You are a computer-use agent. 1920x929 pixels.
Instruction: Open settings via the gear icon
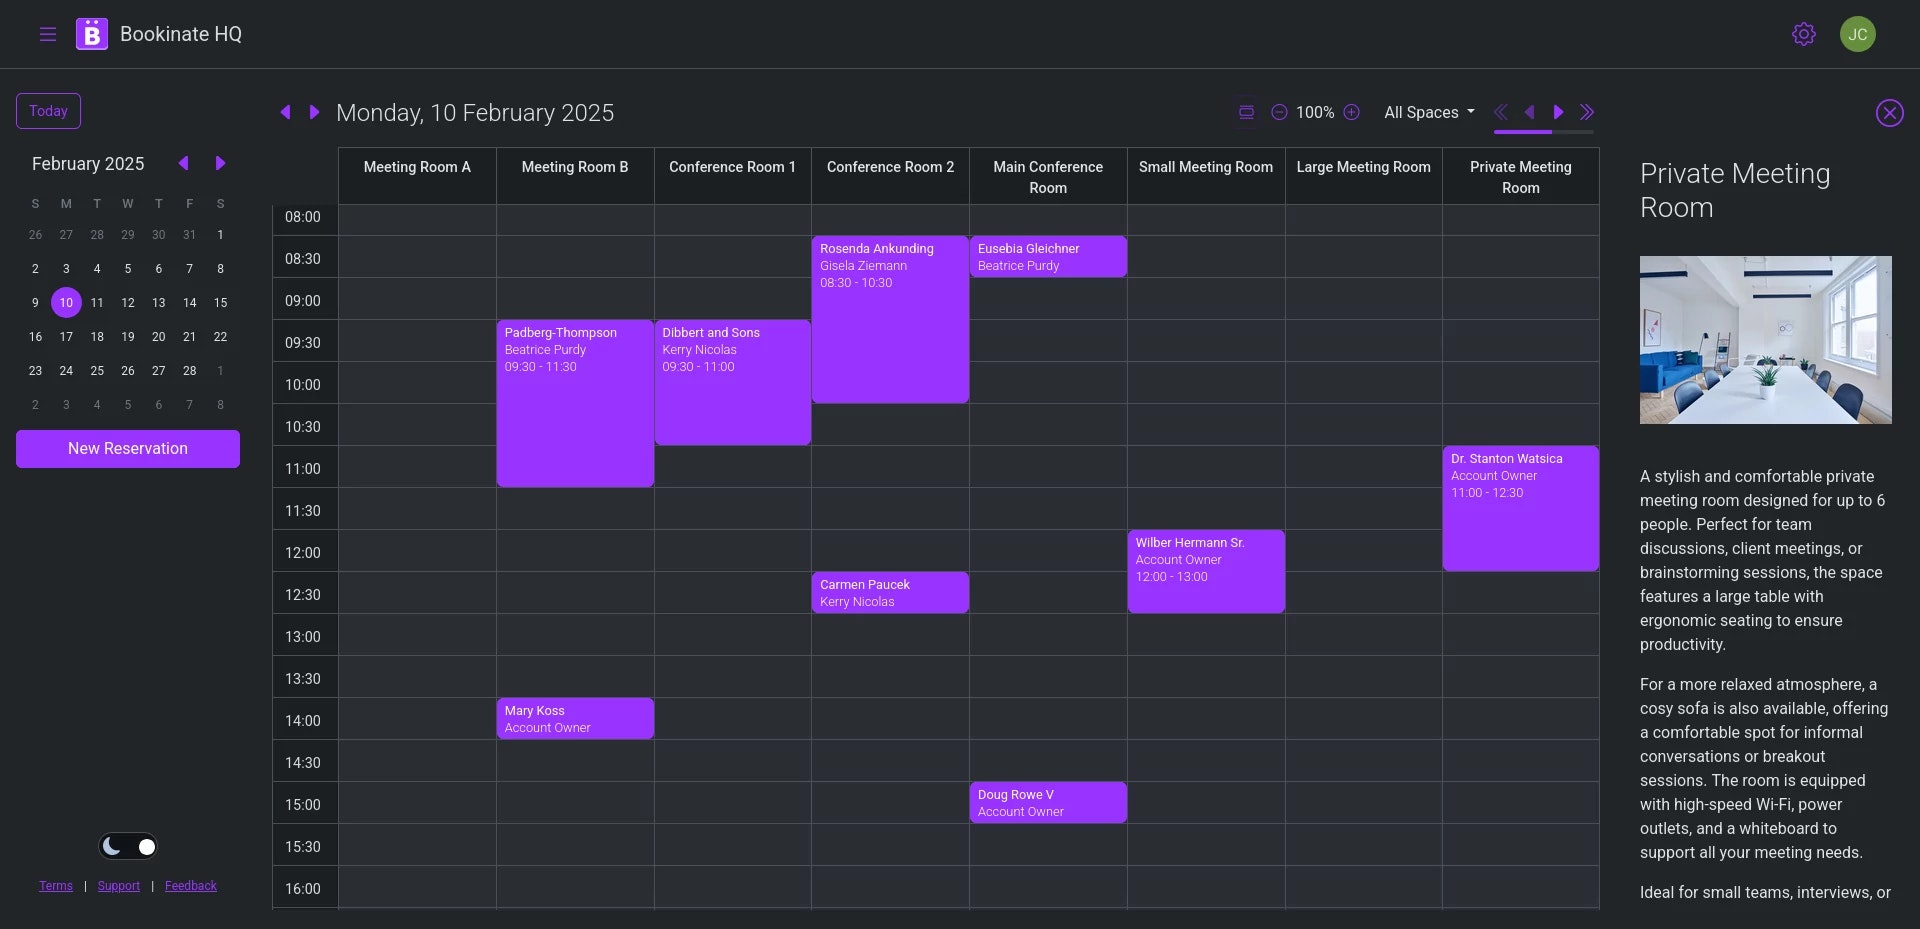(x=1804, y=34)
